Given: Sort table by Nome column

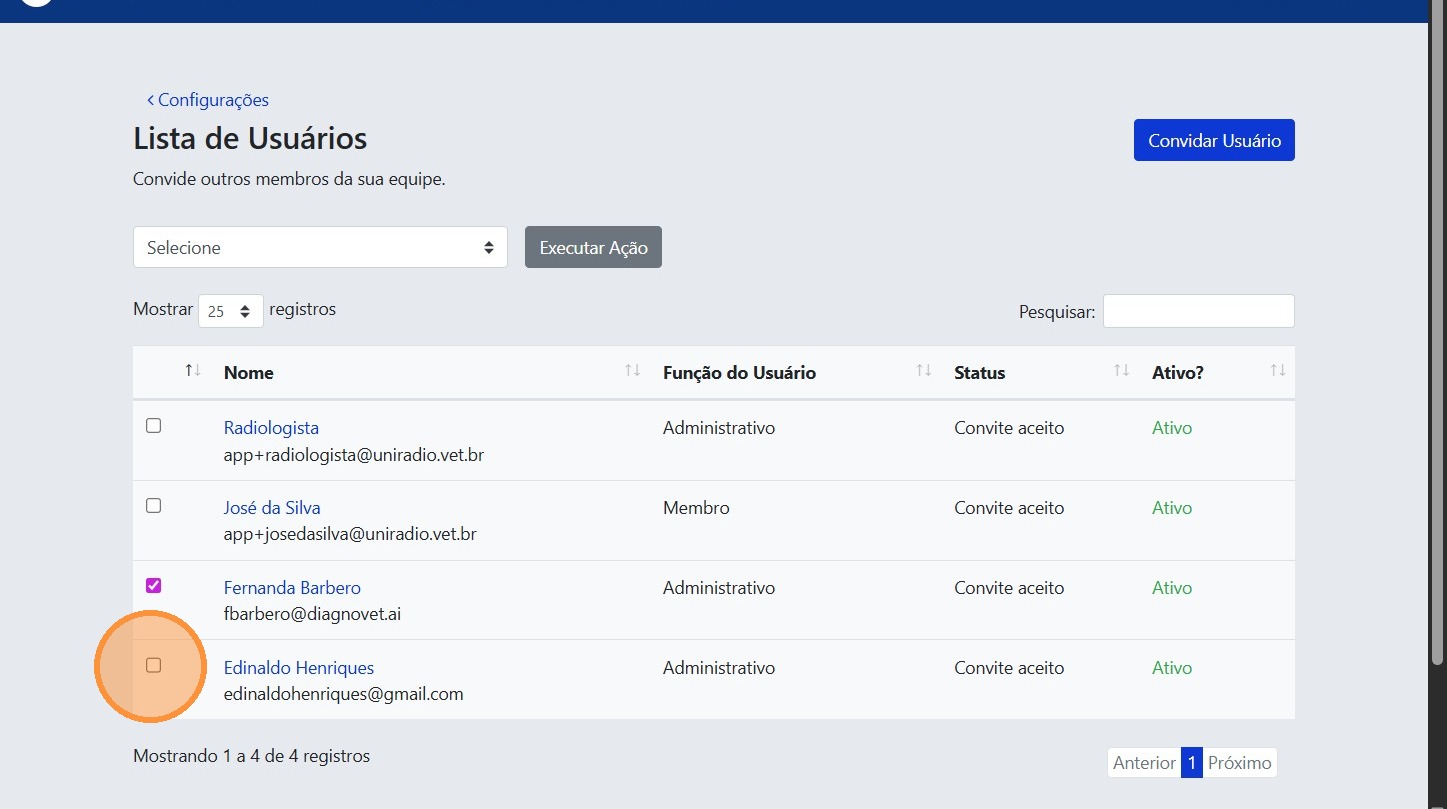Looking at the screenshot, I should click(x=632, y=370).
